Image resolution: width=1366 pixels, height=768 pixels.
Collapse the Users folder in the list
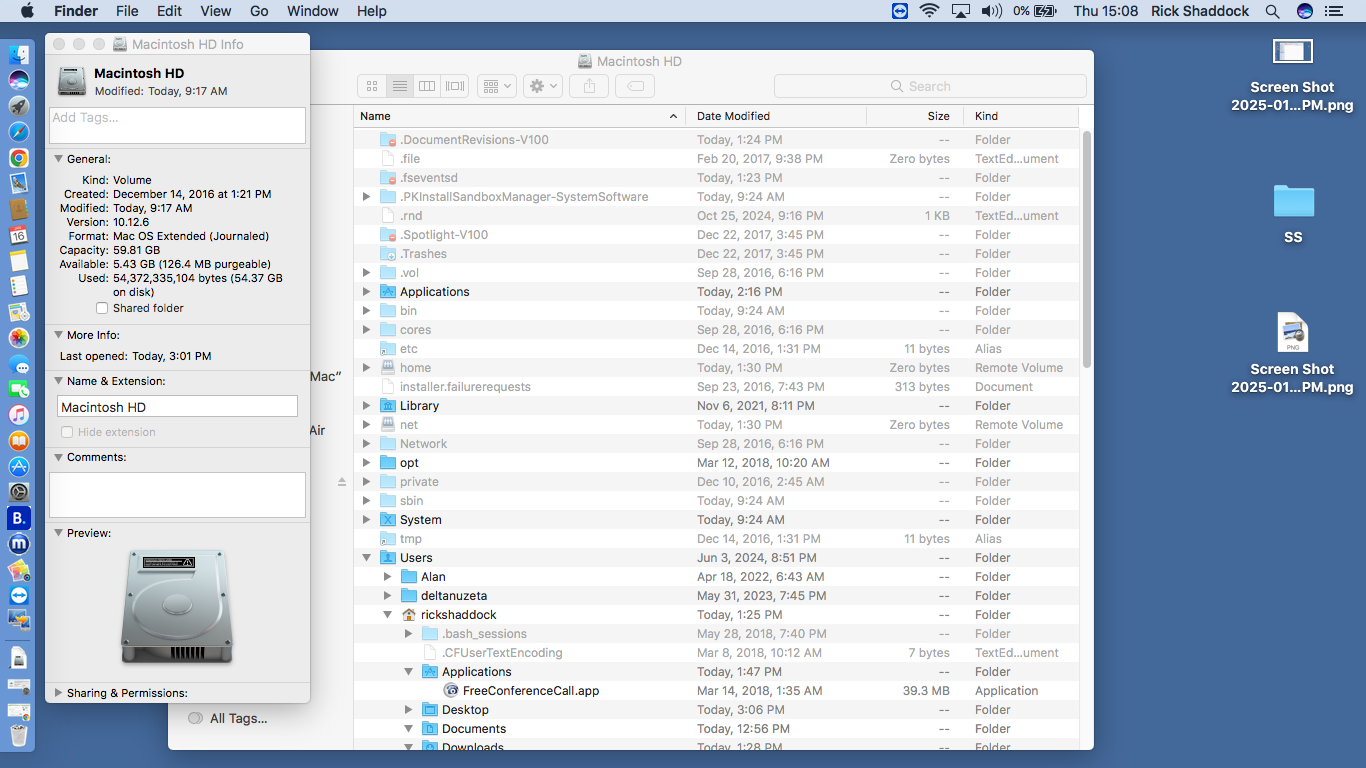[367, 558]
